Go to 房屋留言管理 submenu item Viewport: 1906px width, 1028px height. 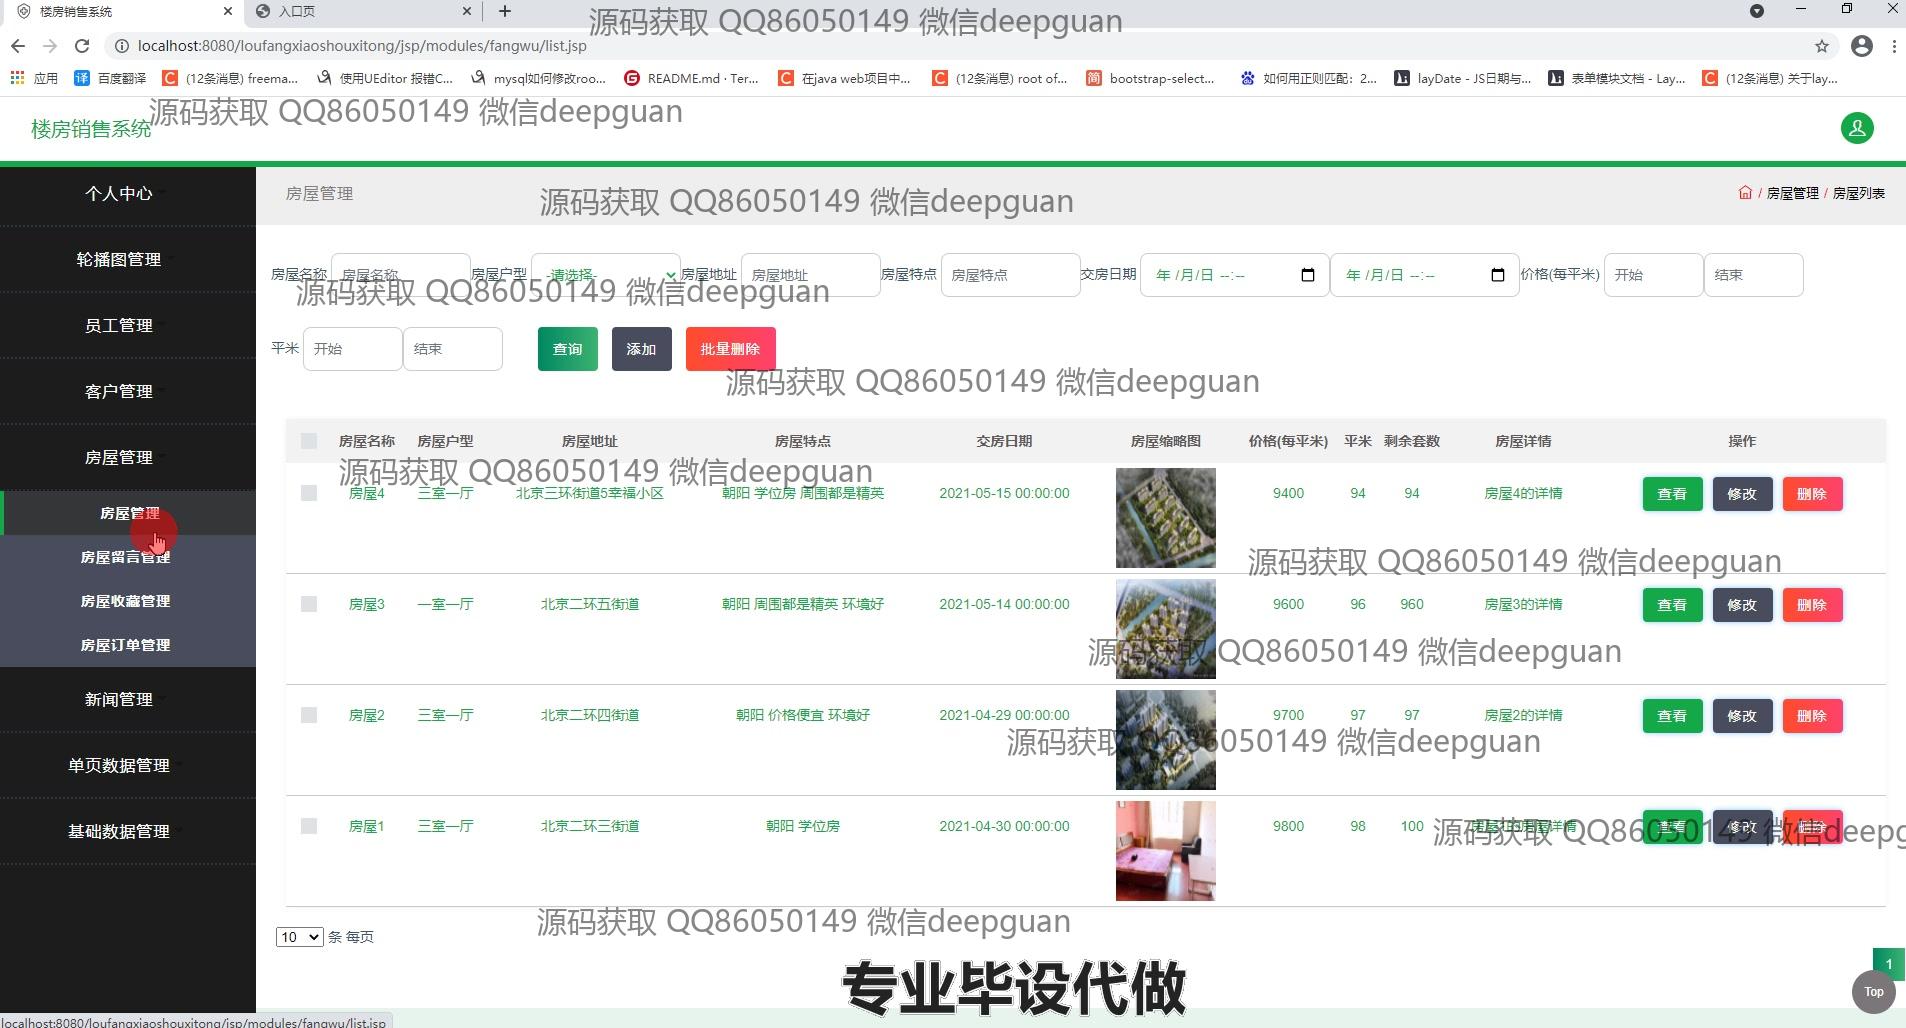tap(126, 557)
